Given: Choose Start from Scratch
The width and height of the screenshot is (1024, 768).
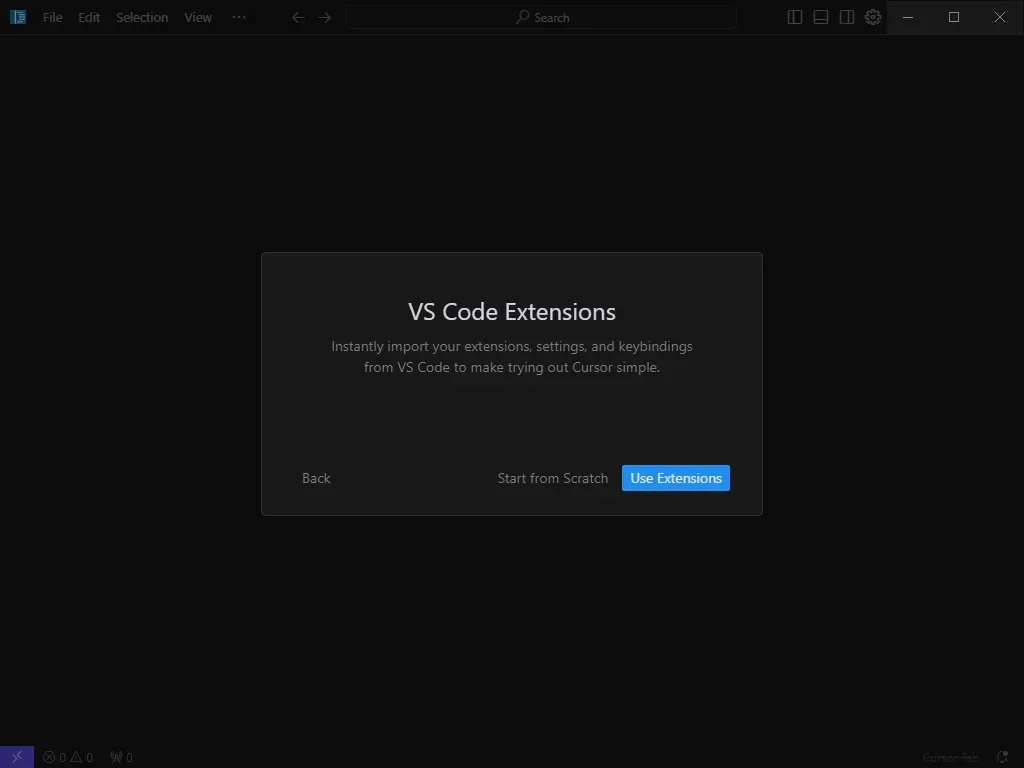Looking at the screenshot, I should tap(552, 478).
